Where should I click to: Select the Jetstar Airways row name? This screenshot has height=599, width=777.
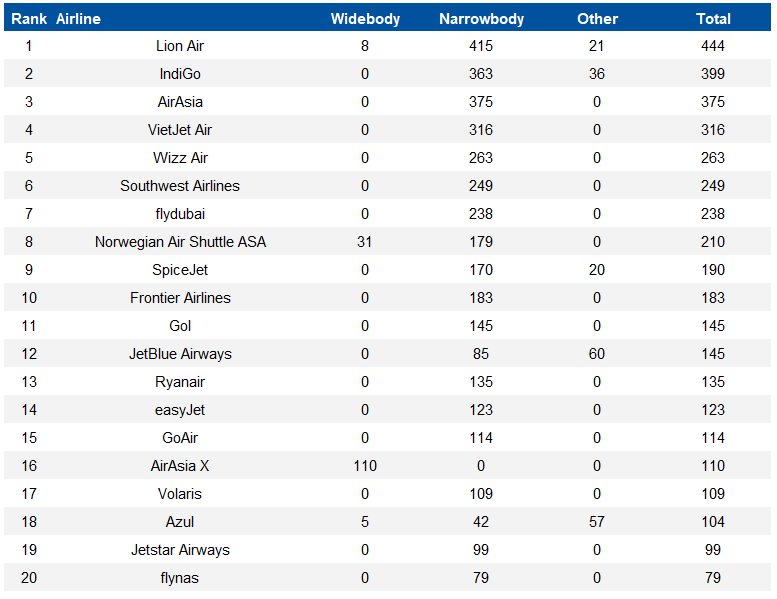[180, 550]
